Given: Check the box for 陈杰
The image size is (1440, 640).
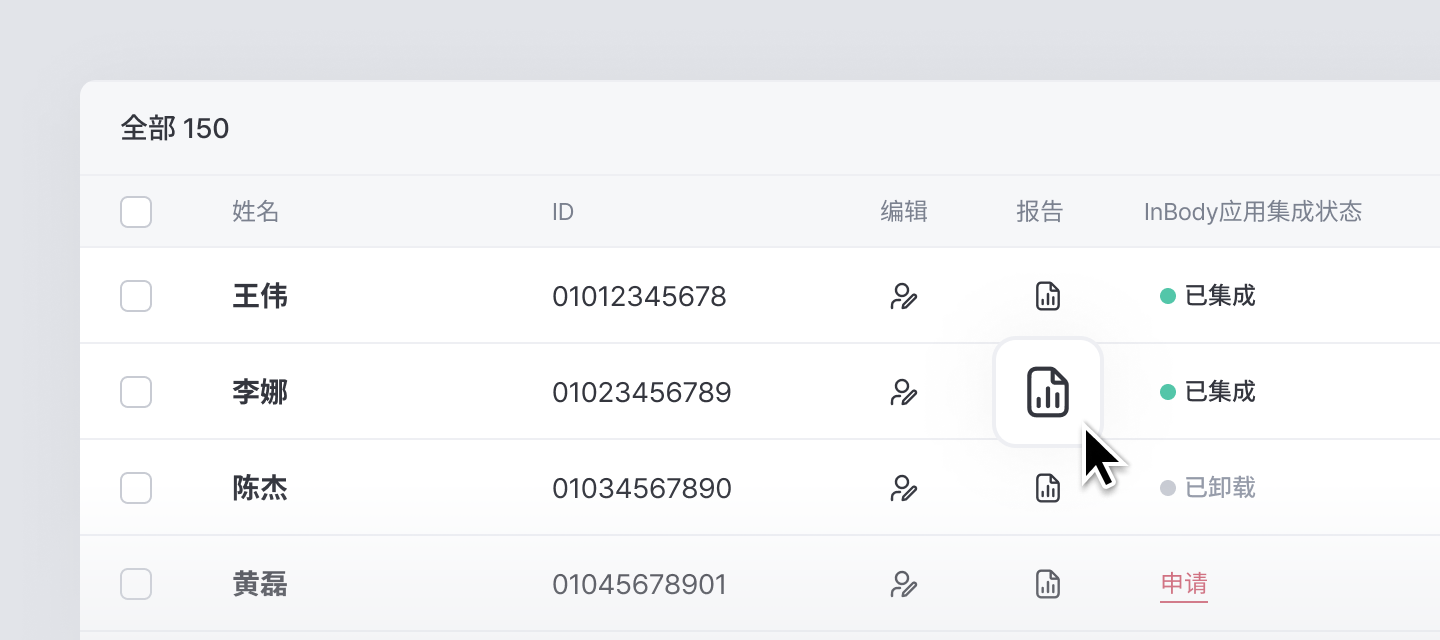Looking at the screenshot, I should coord(136,488).
